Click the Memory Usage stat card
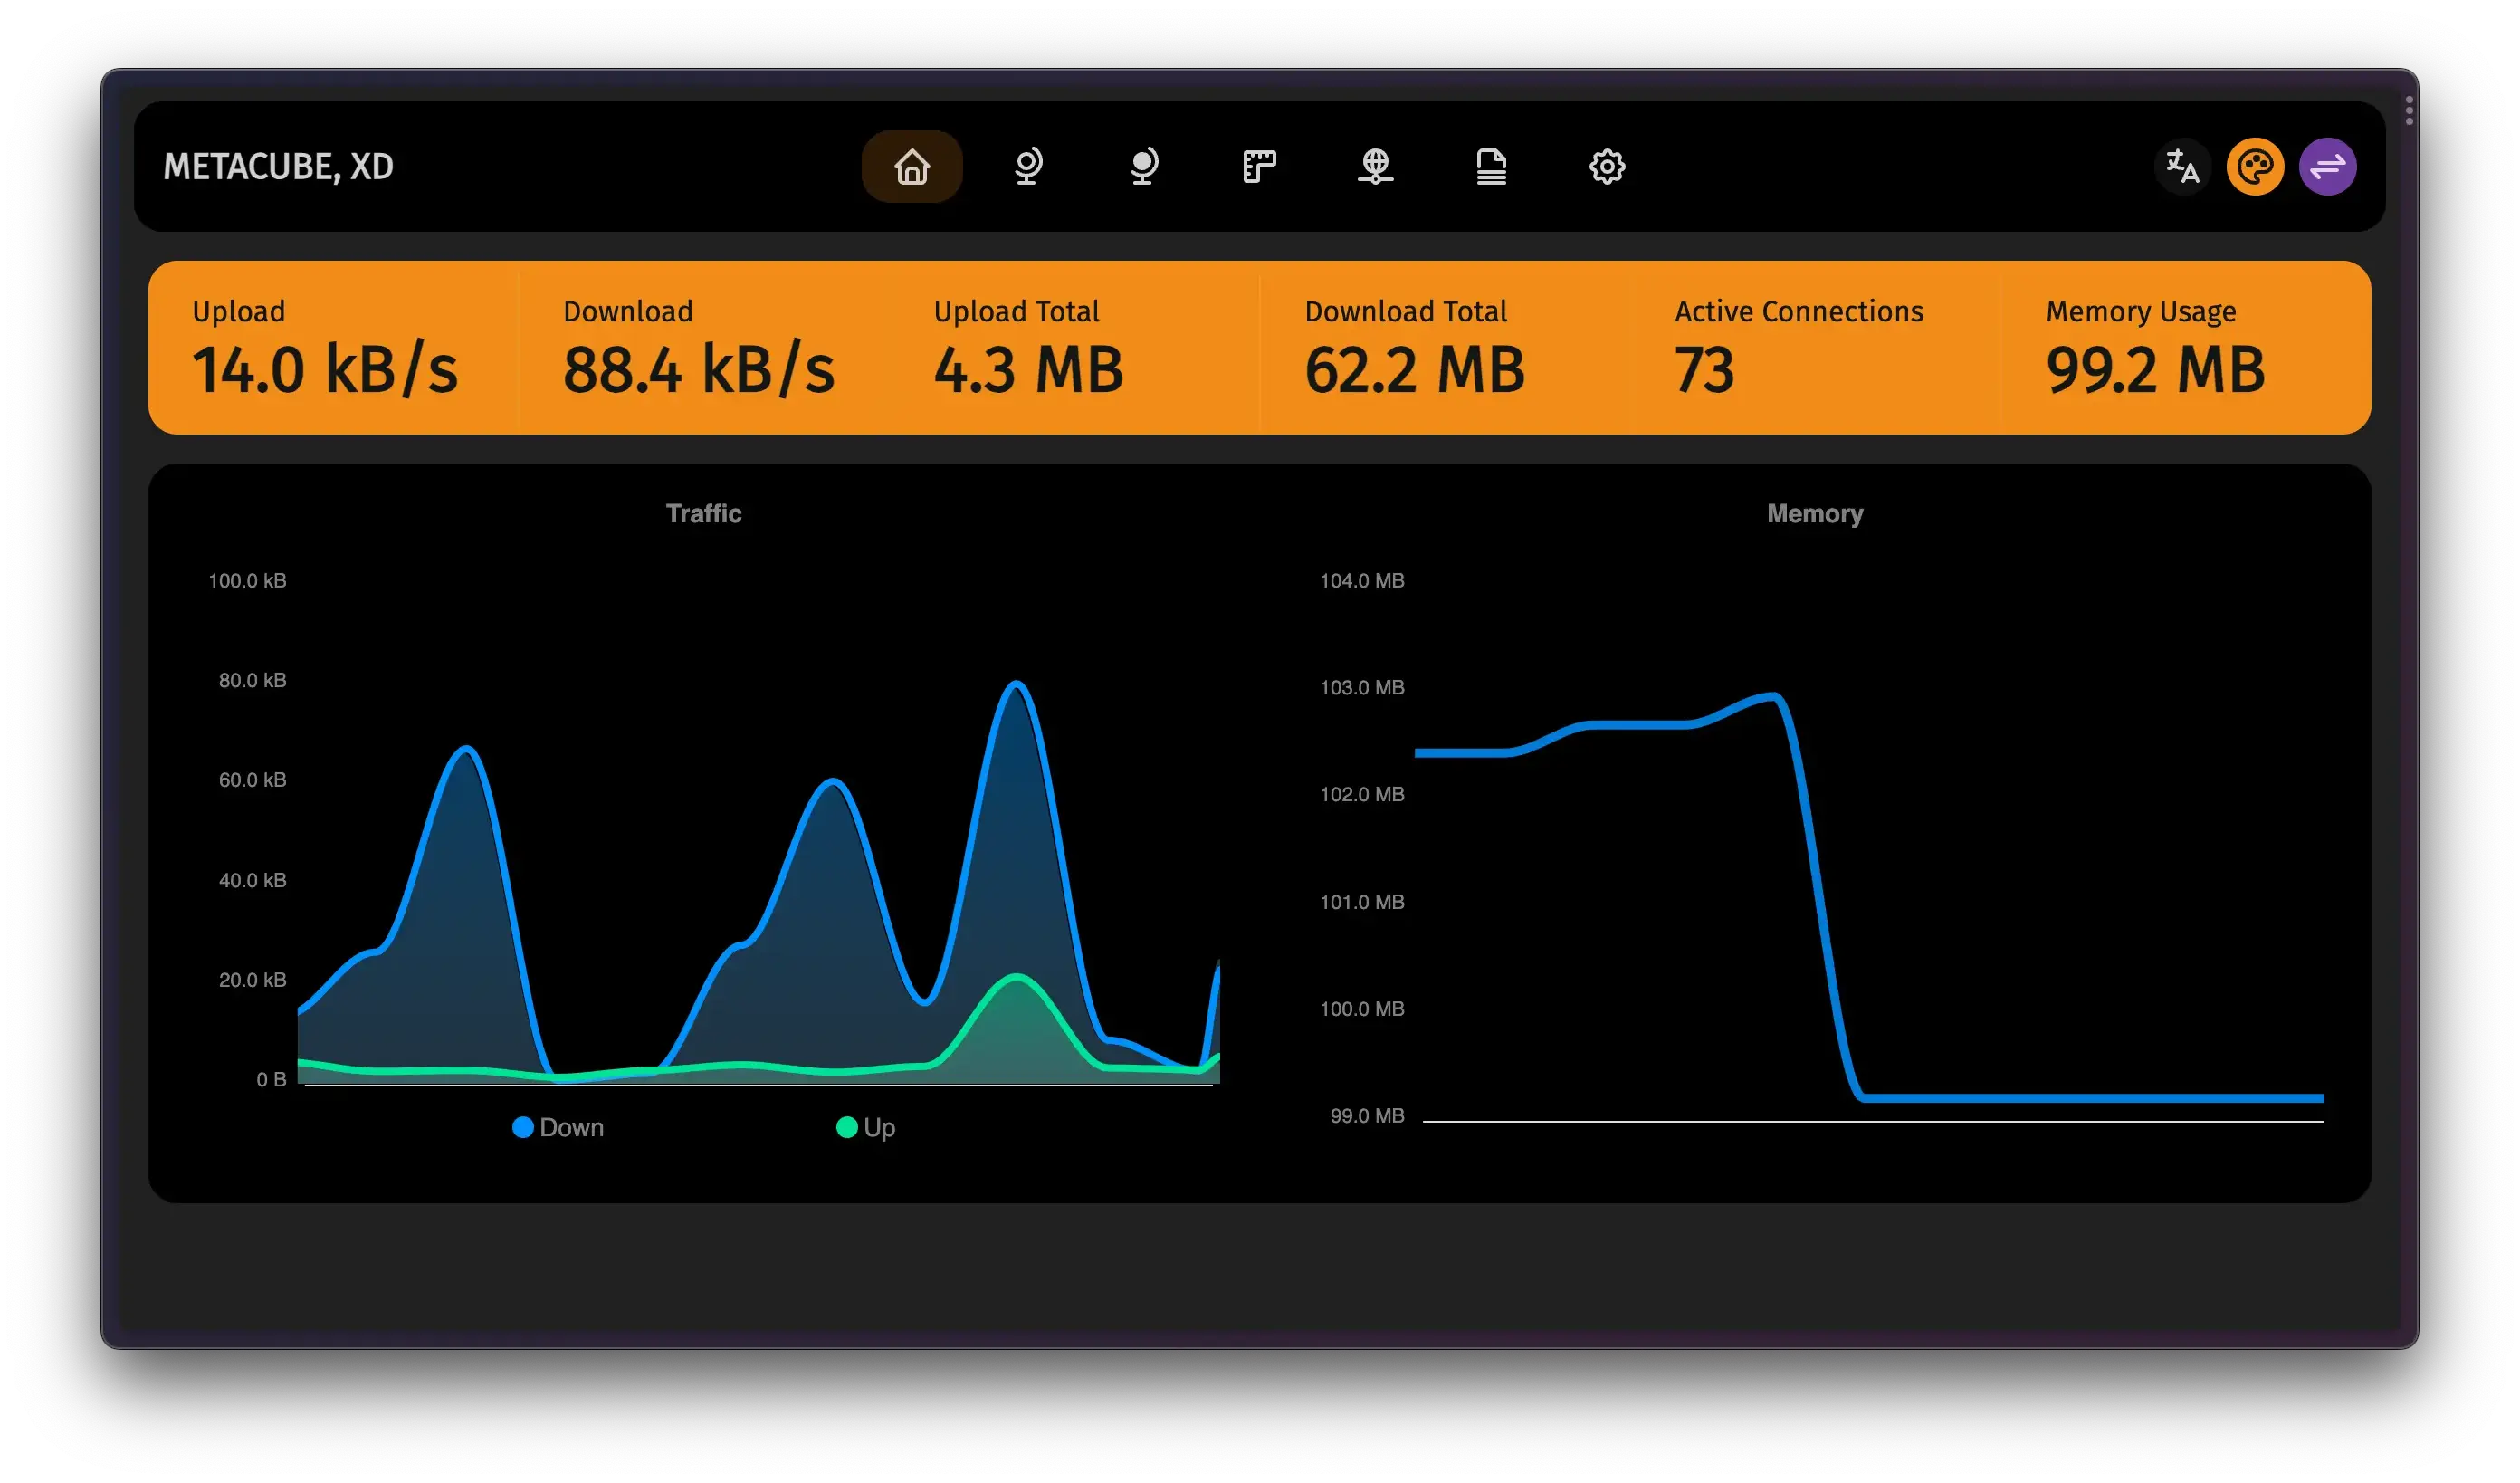Screen dimensions: 2520x1483 tap(2155, 347)
